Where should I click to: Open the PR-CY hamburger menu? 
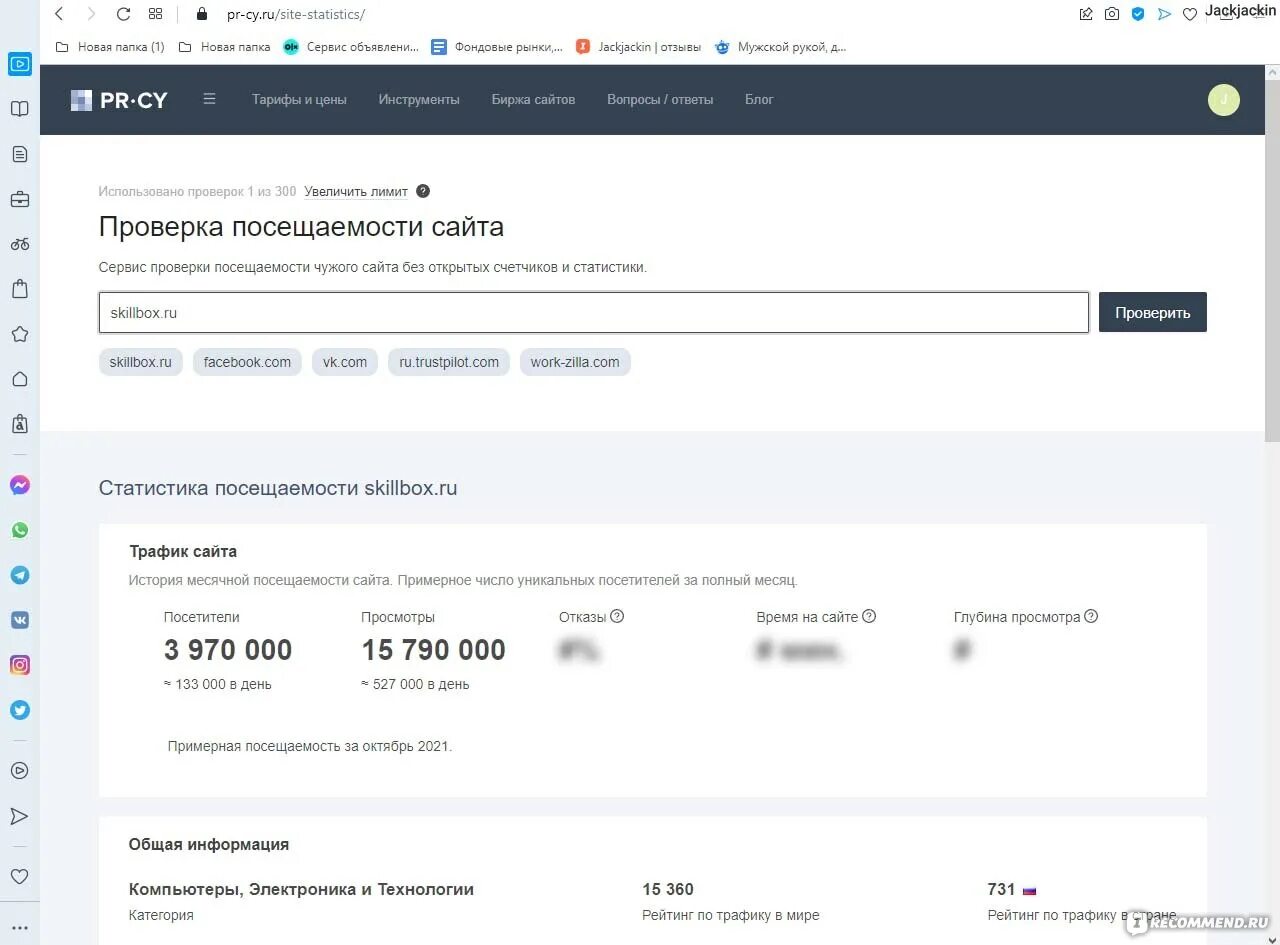pyautogui.click(x=209, y=99)
